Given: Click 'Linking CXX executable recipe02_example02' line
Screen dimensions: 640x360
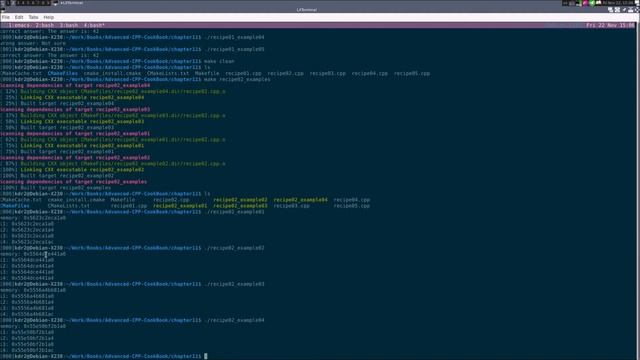Looking at the screenshot, I should (82, 169).
